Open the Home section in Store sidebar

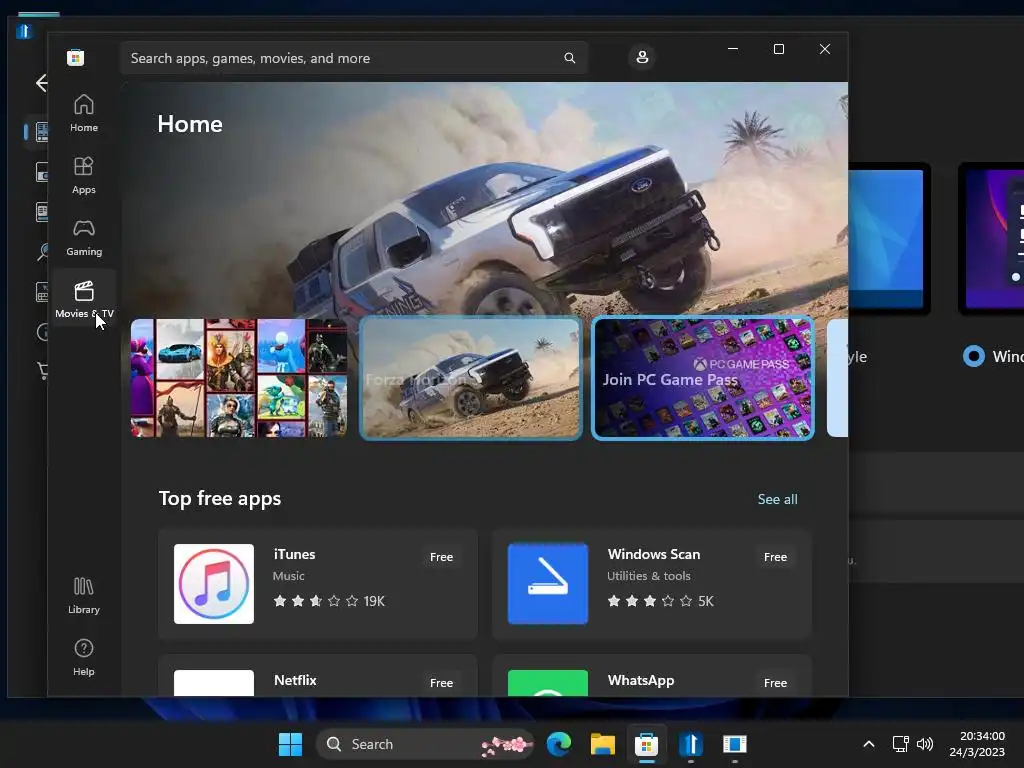[x=84, y=114]
